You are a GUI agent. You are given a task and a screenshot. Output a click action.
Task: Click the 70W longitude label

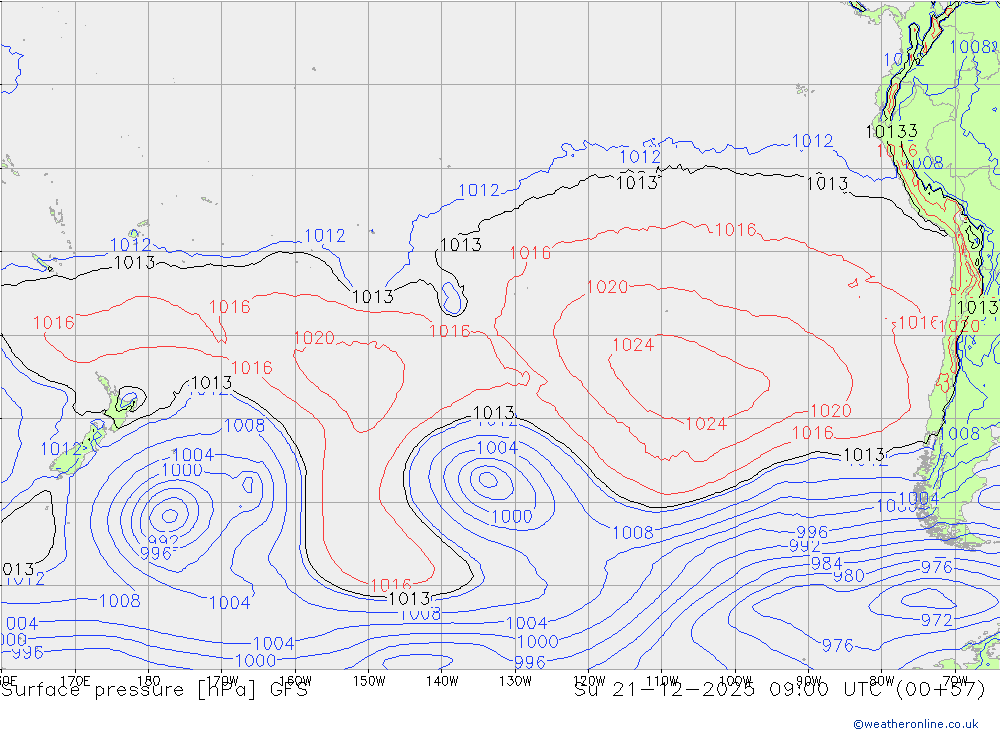(955, 681)
